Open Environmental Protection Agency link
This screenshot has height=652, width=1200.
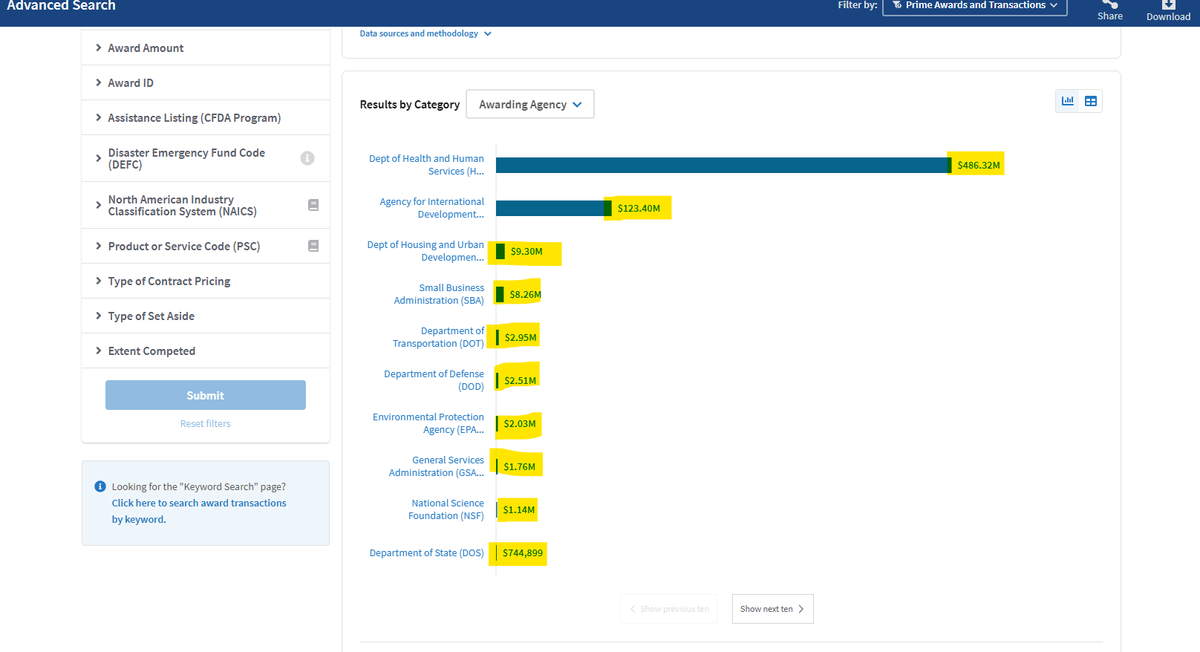(428, 423)
